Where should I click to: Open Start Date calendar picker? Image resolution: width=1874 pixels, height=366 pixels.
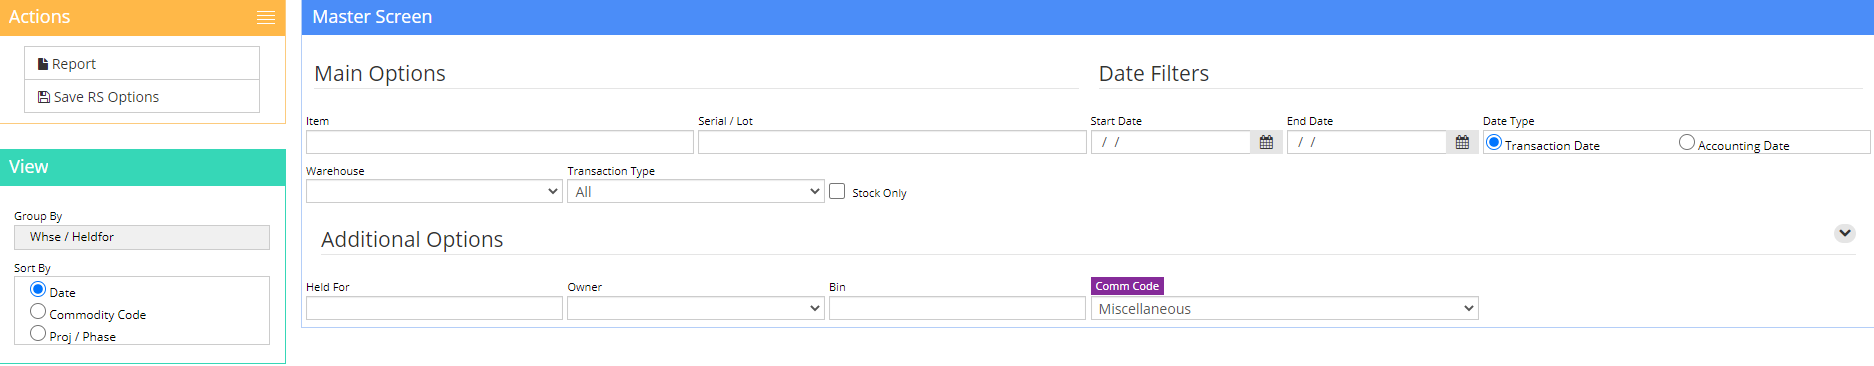(1266, 142)
